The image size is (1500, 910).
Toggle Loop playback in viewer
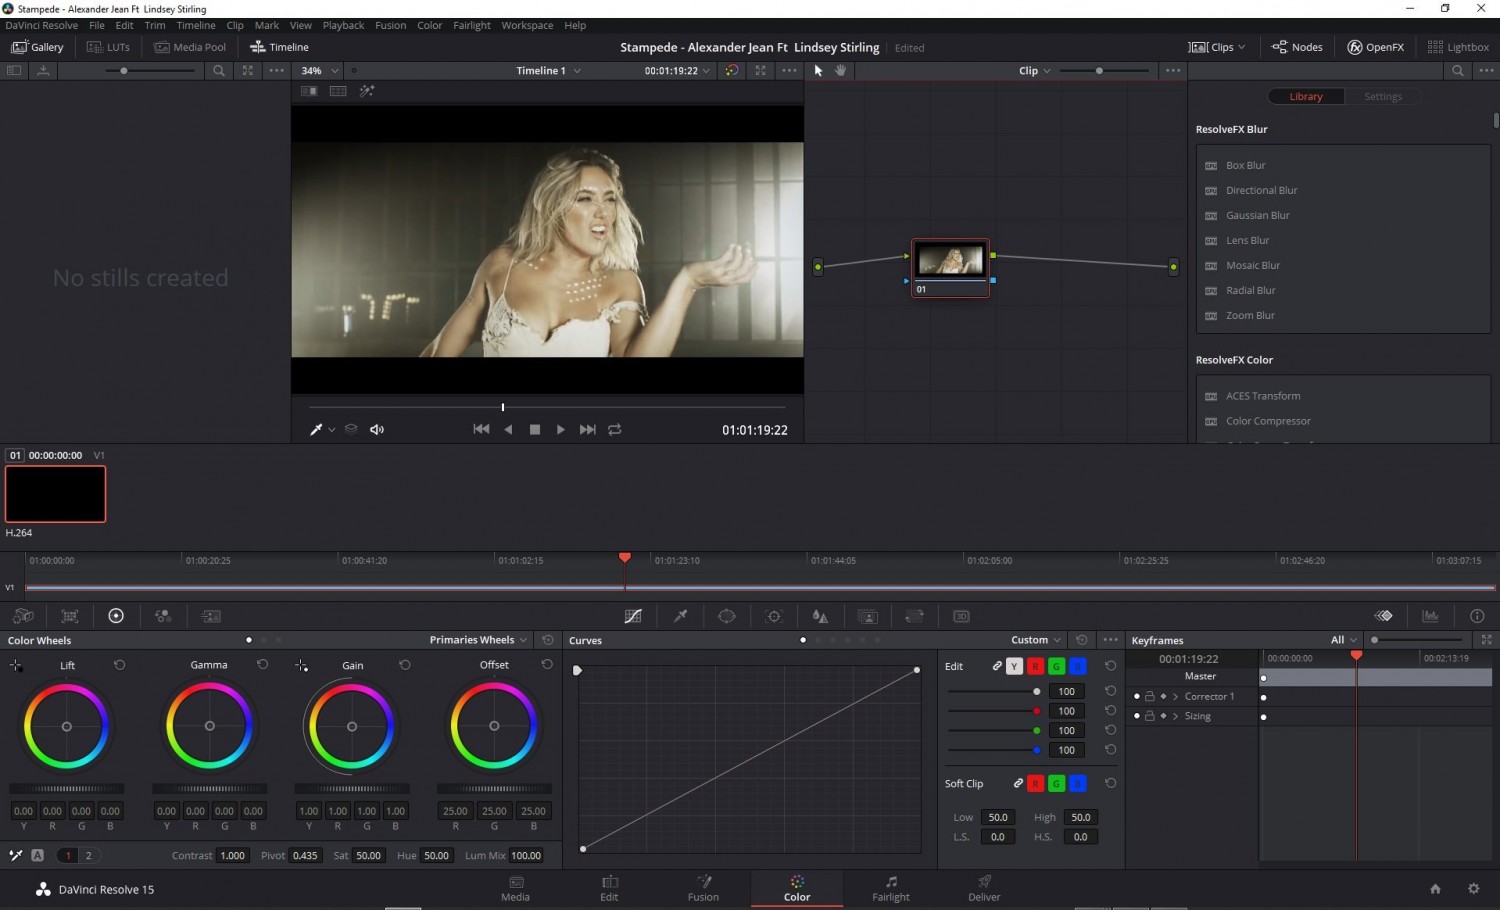[615, 430]
